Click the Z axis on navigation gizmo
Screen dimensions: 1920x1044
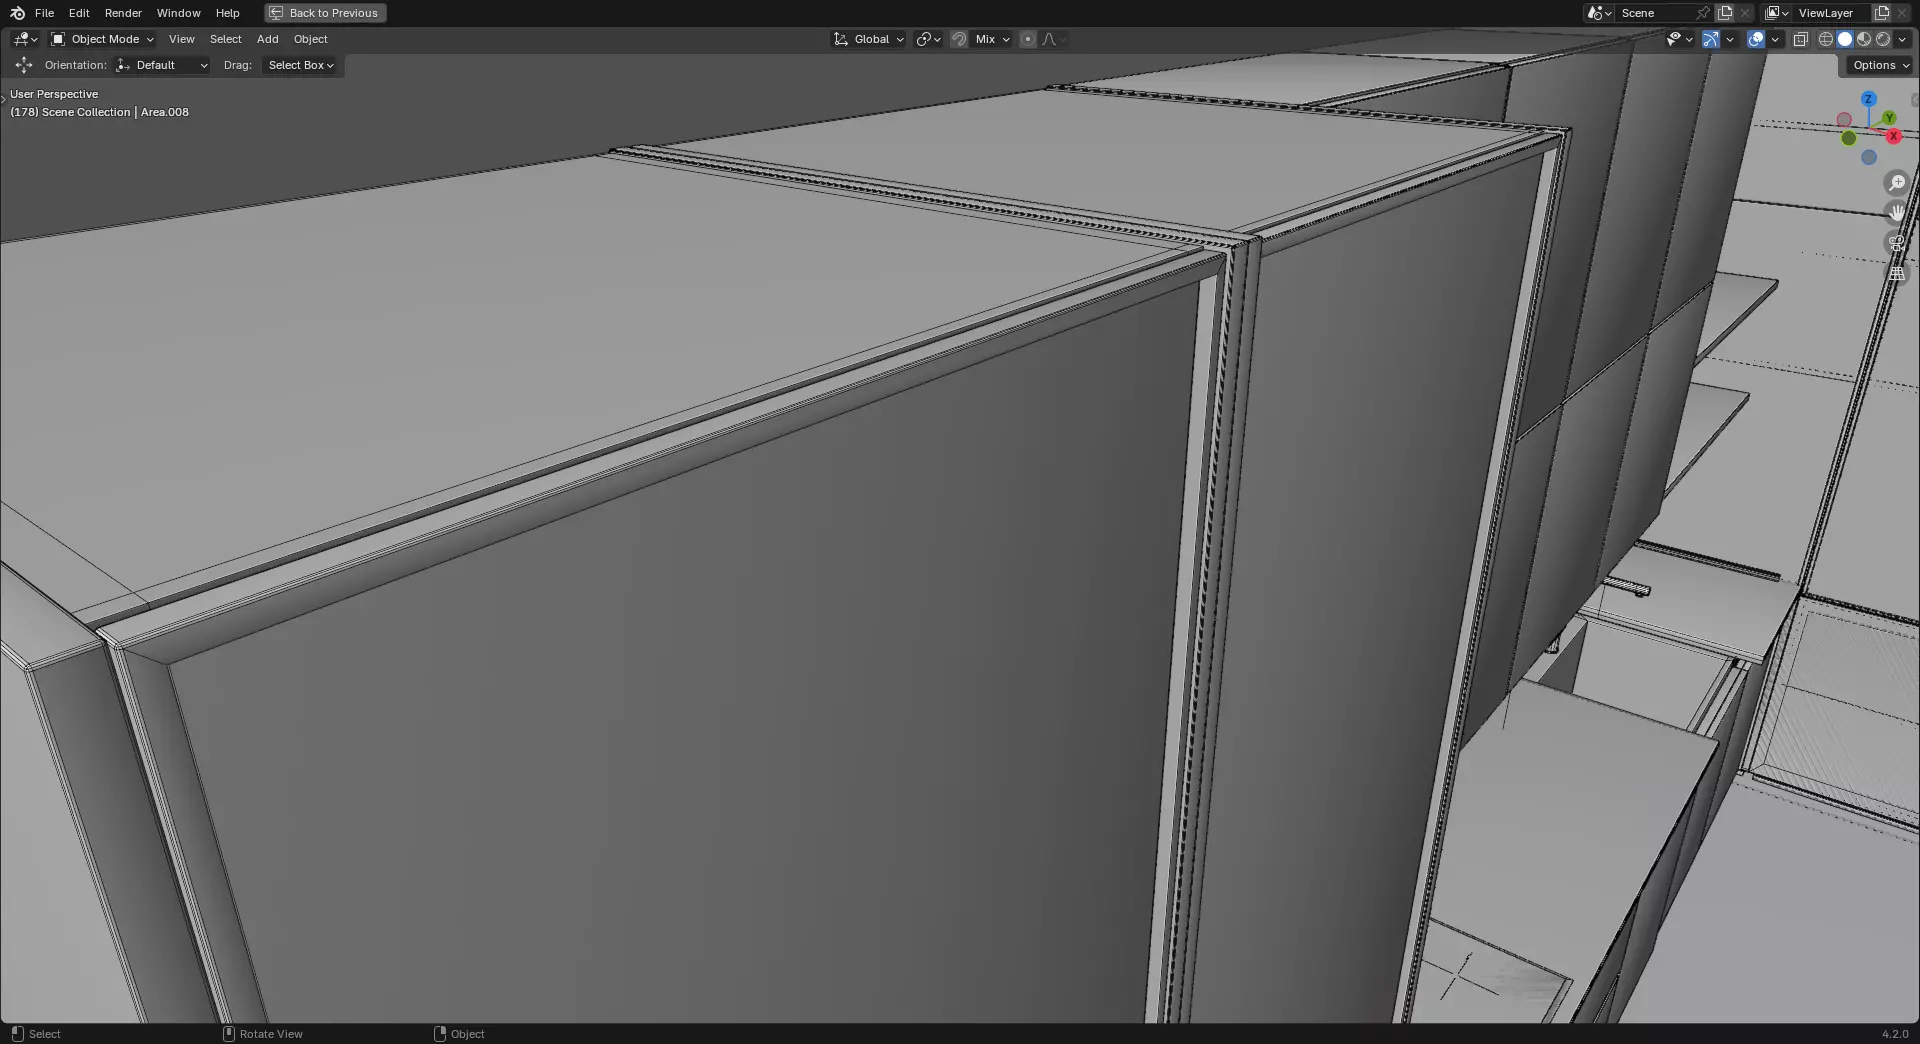(1868, 99)
